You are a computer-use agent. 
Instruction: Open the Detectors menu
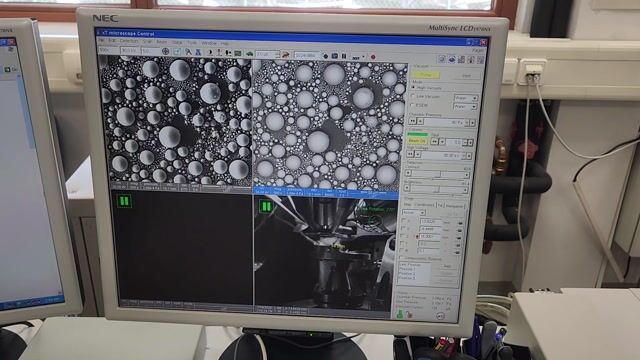click(129, 42)
